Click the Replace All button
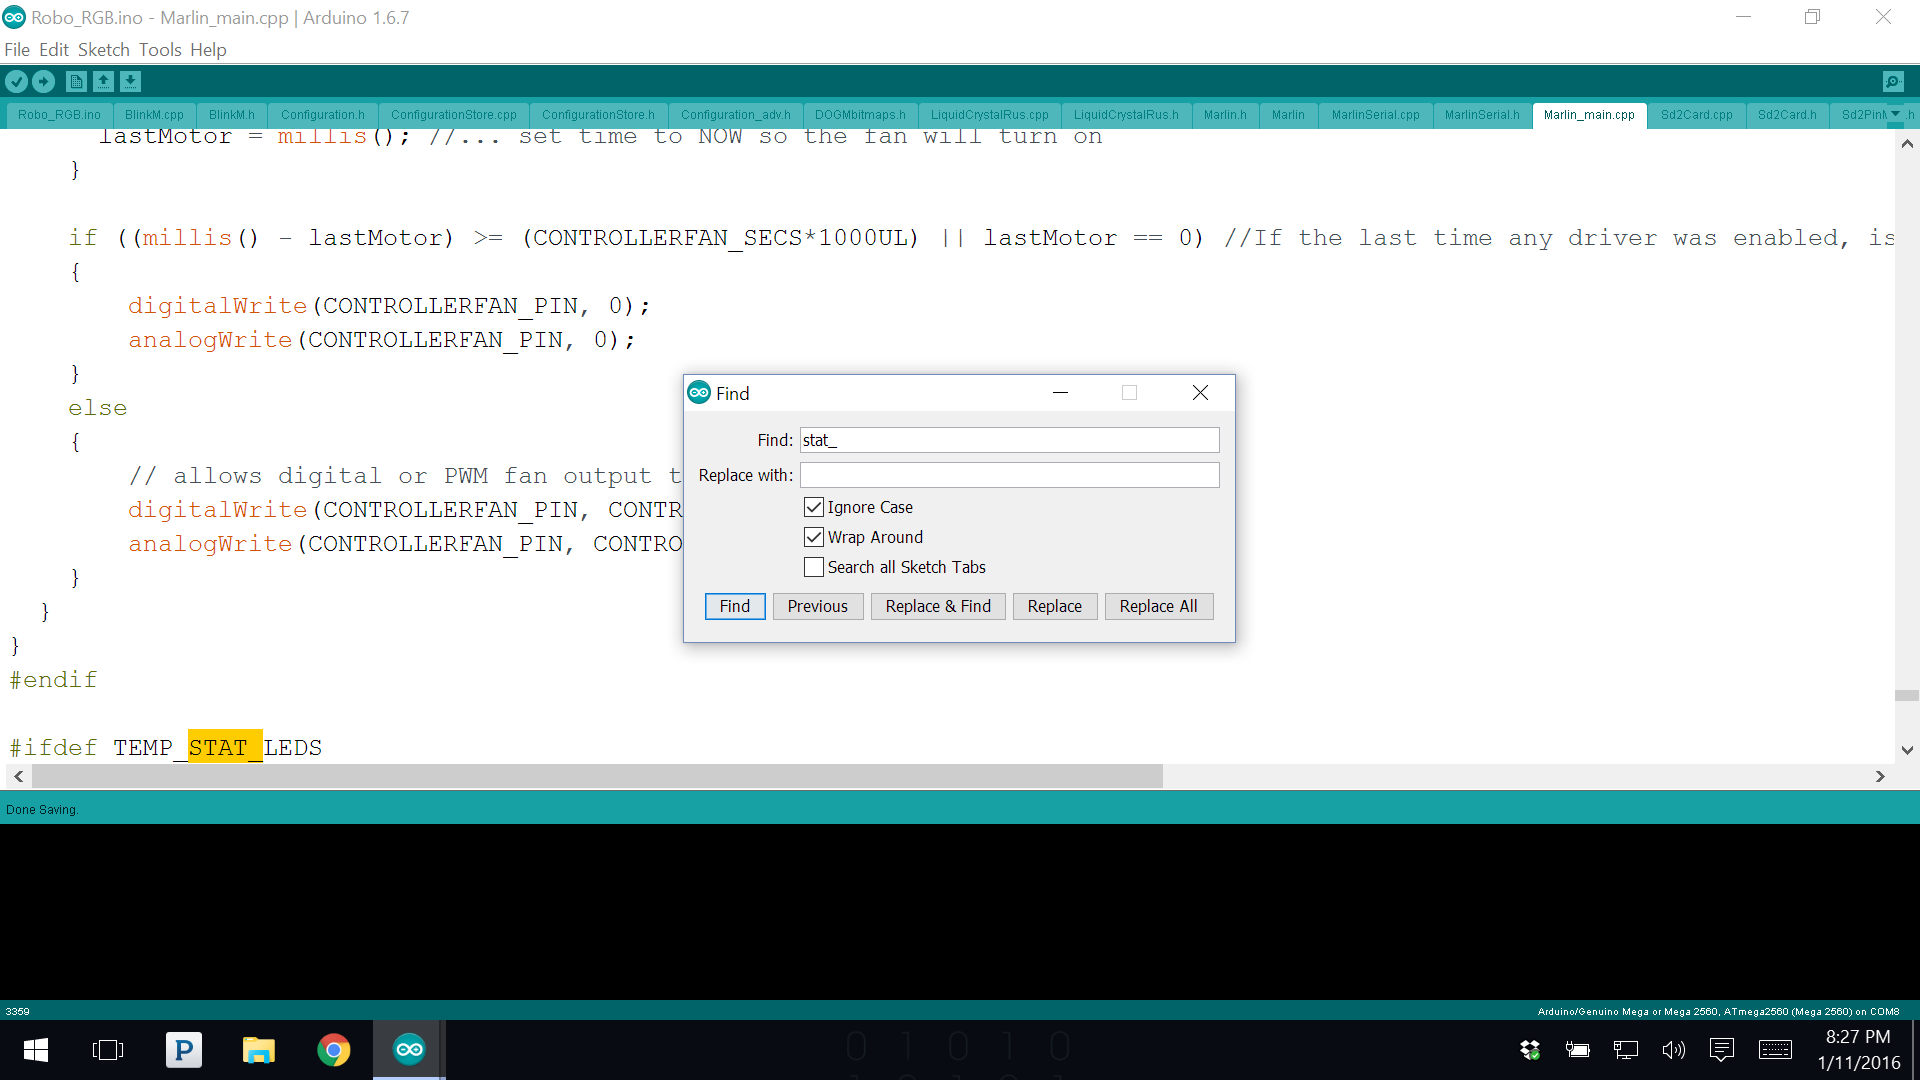 tap(1158, 606)
